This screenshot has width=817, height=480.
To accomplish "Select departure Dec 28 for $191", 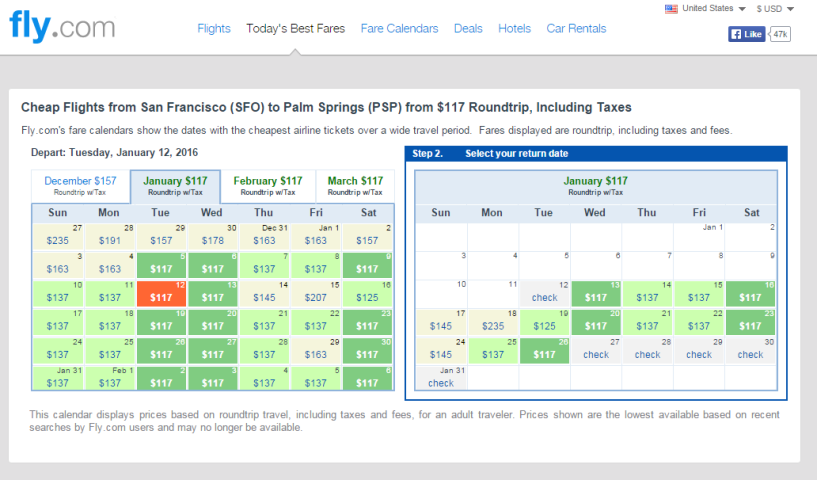I will pyautogui.click(x=109, y=236).
